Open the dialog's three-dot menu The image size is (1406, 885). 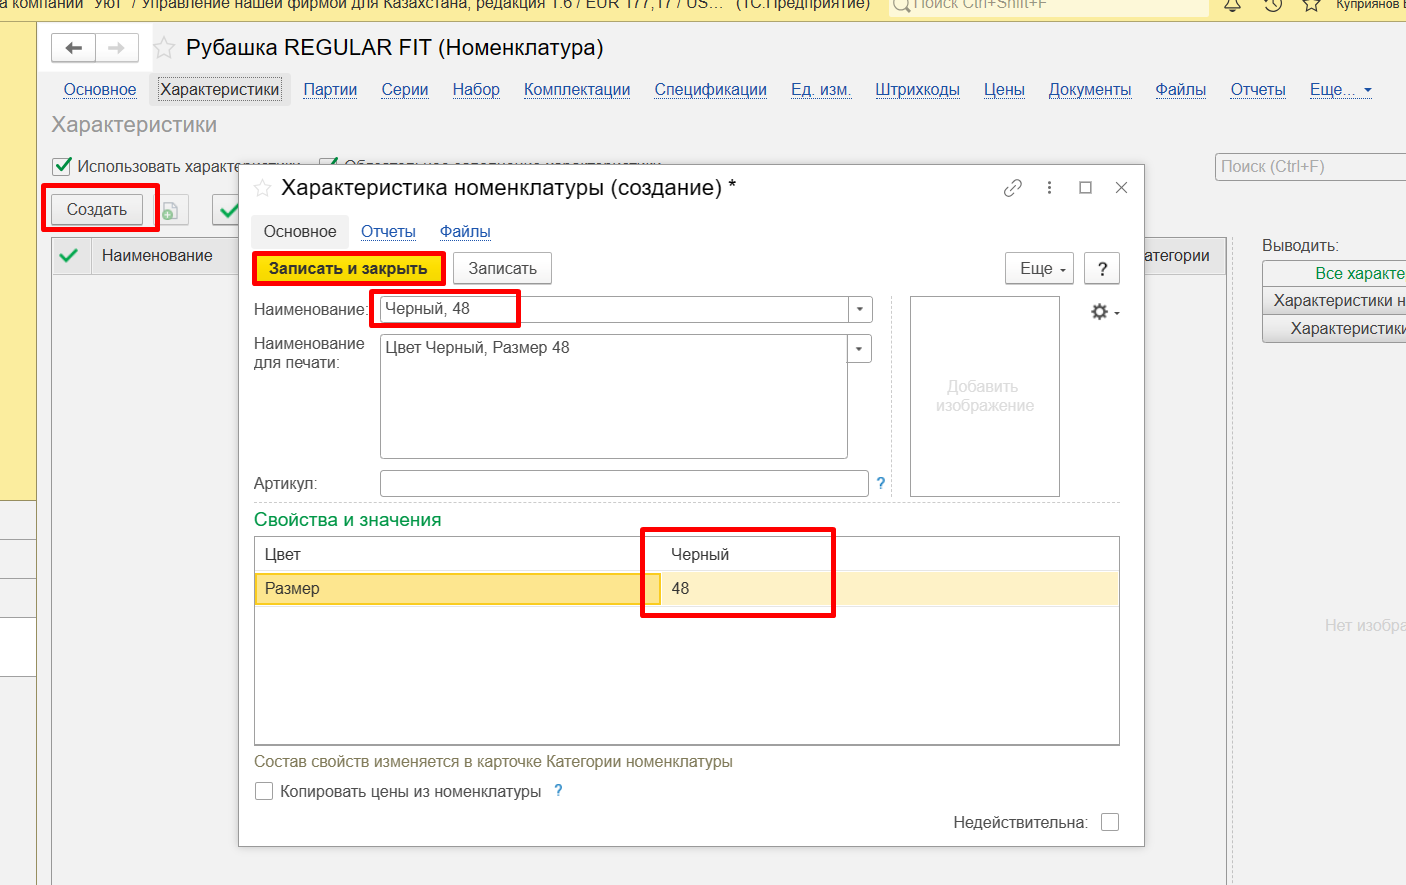1049,188
